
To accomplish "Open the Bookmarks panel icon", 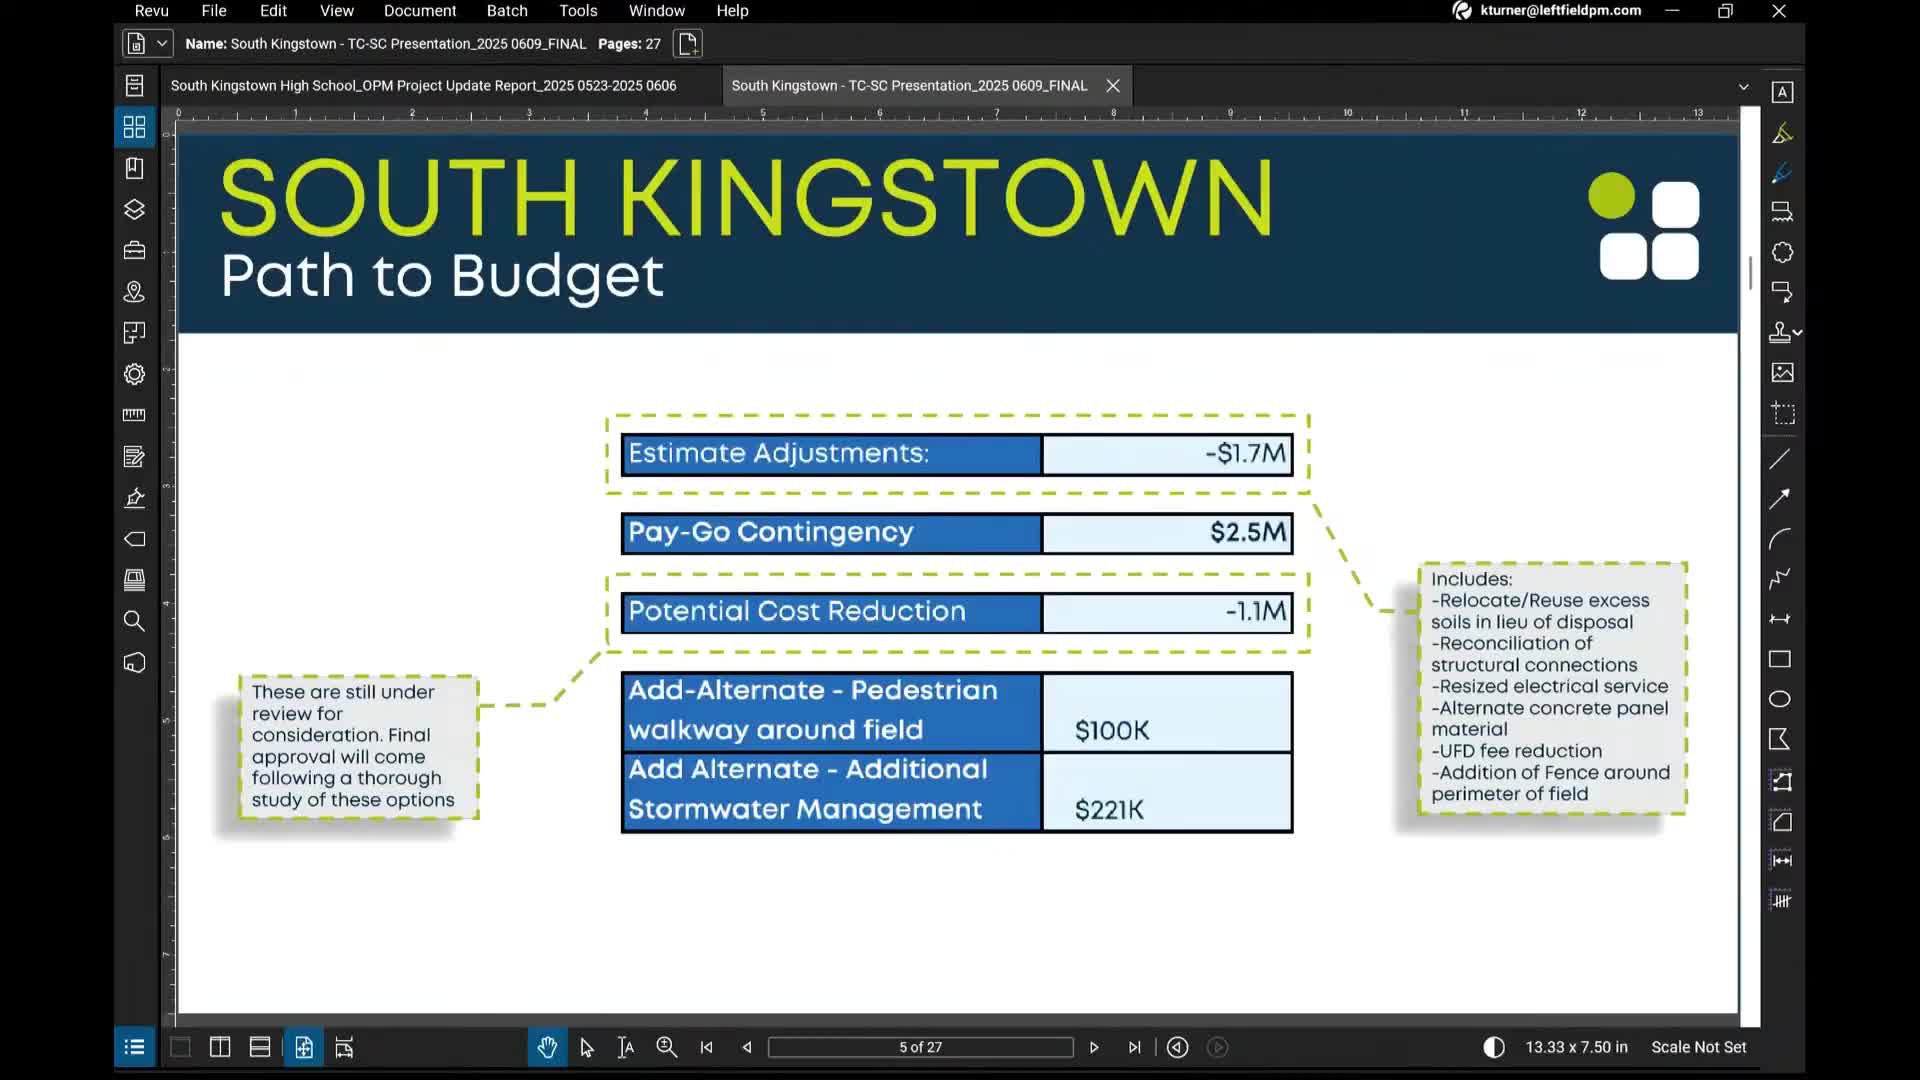I will pos(134,168).
